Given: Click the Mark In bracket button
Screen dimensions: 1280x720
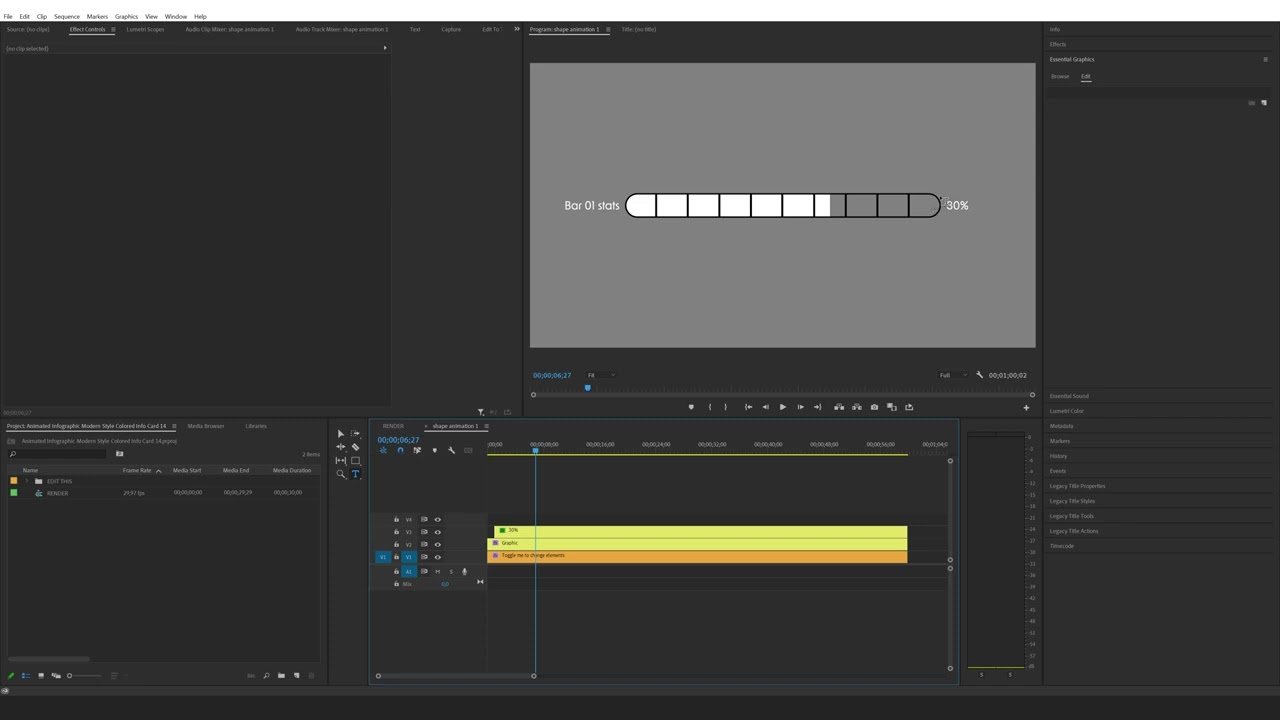Looking at the screenshot, I should click(710, 407).
